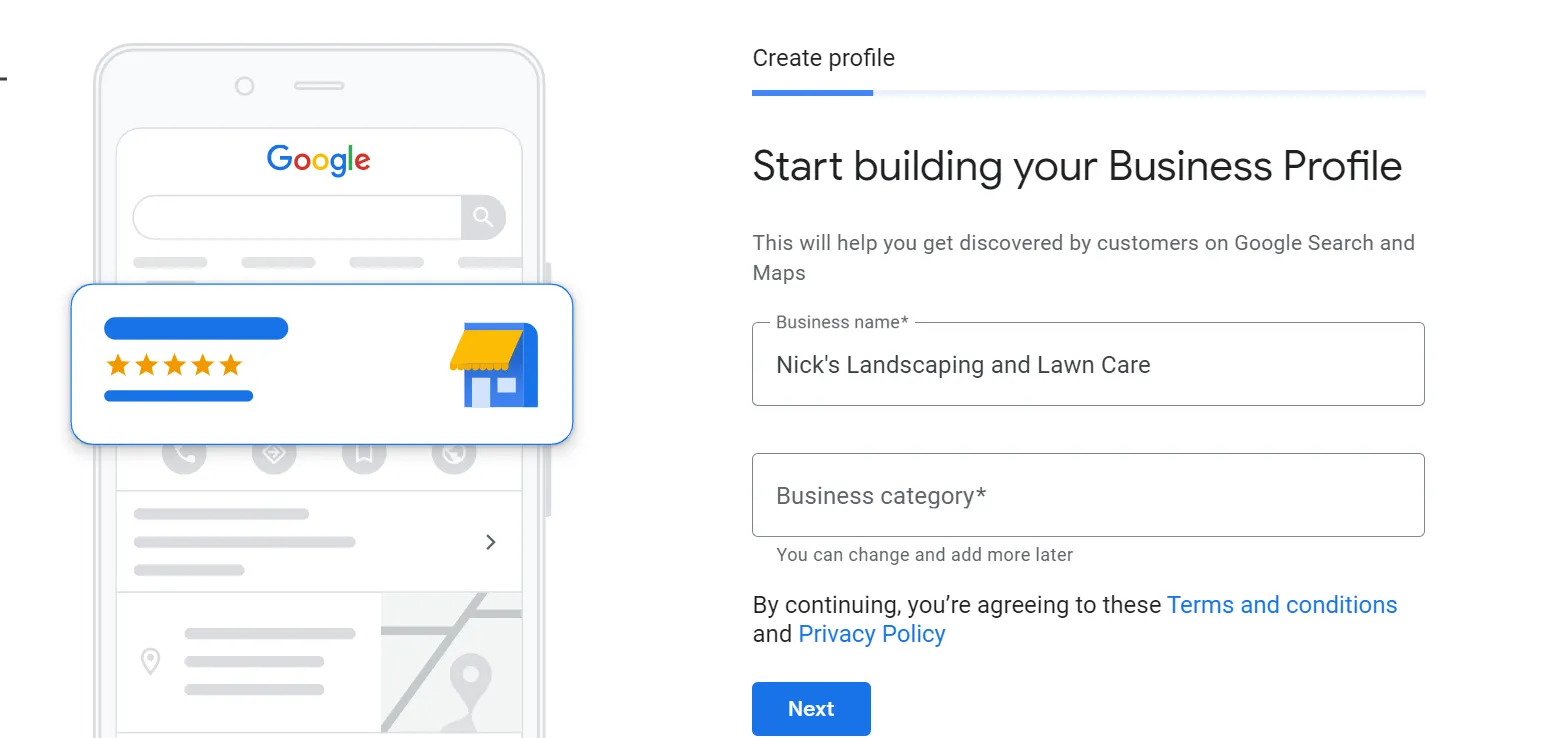Click the Google logo in phone illustration

point(319,160)
